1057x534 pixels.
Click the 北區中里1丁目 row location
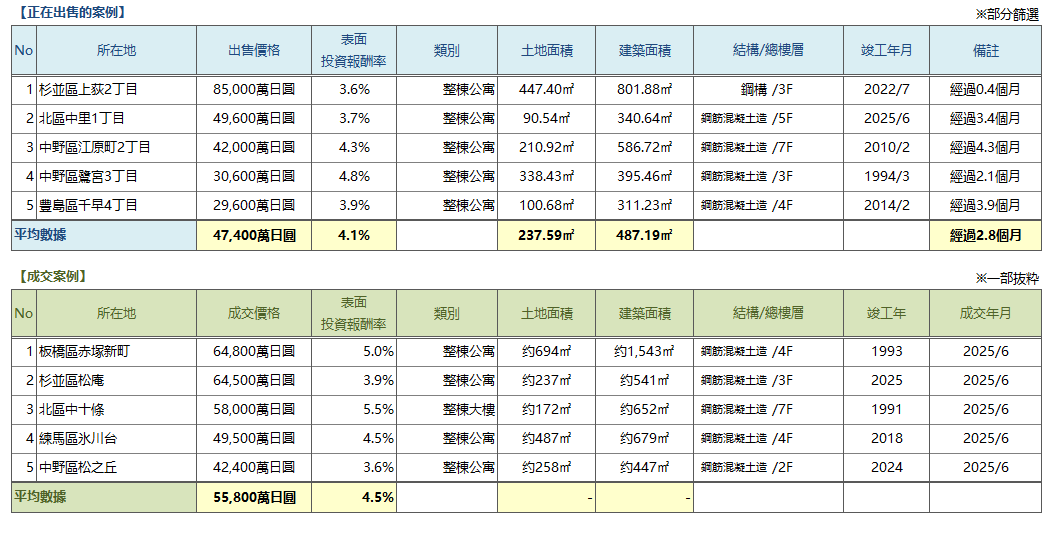[x=81, y=118]
